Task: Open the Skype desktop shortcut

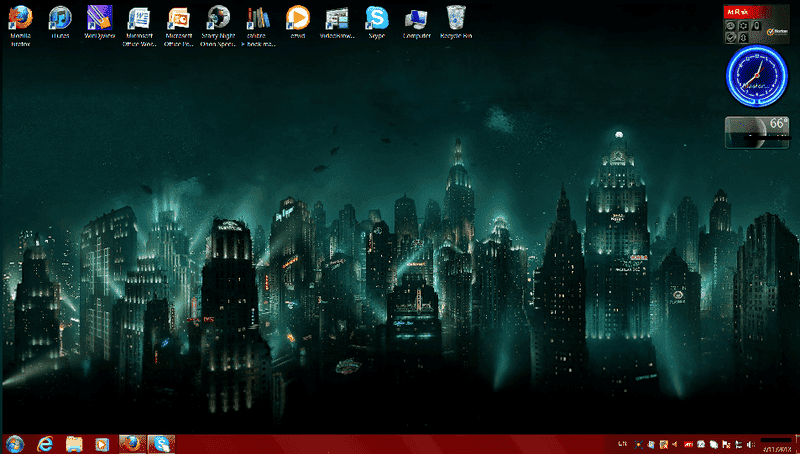Action: [x=377, y=23]
